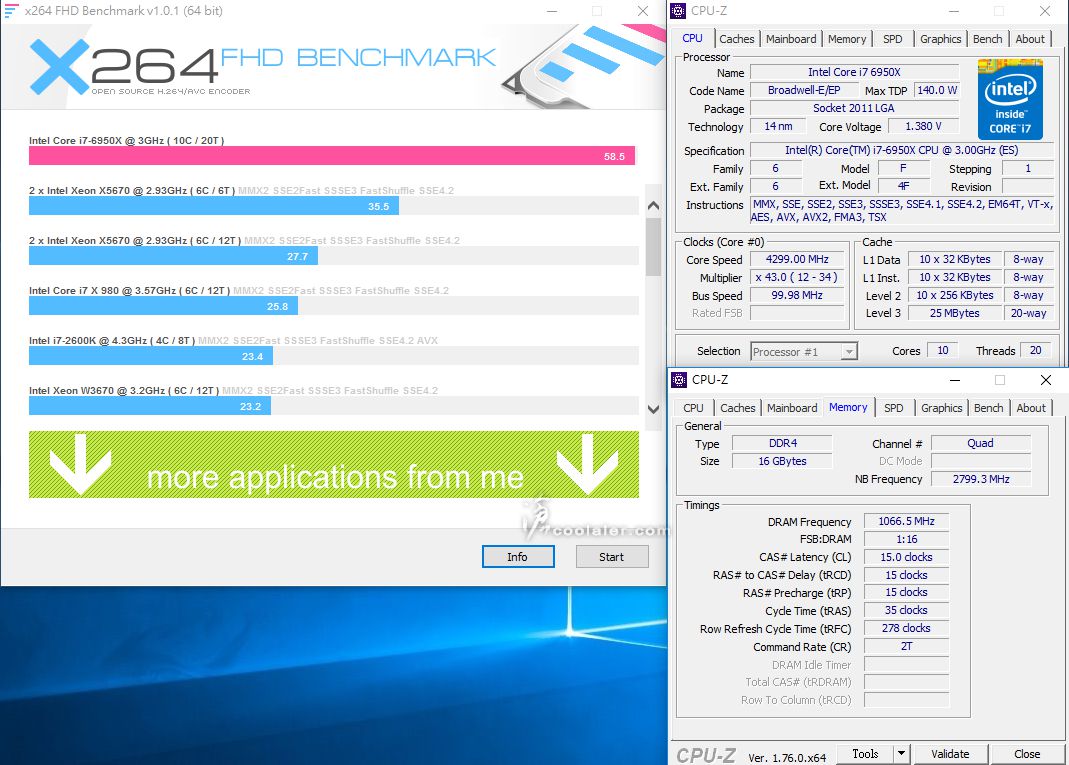Open Mainboard tab in bottom CPU-Z window
The image size is (1069, 765).
pyautogui.click(x=792, y=408)
